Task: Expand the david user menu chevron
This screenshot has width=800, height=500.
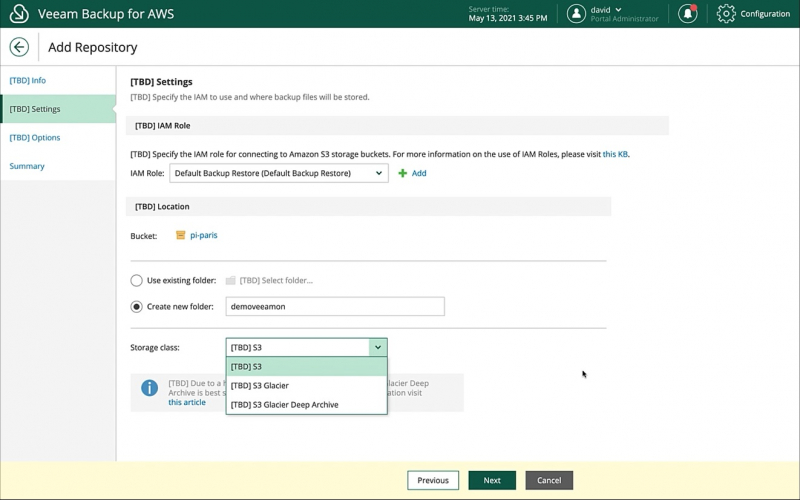Action: [618, 10]
